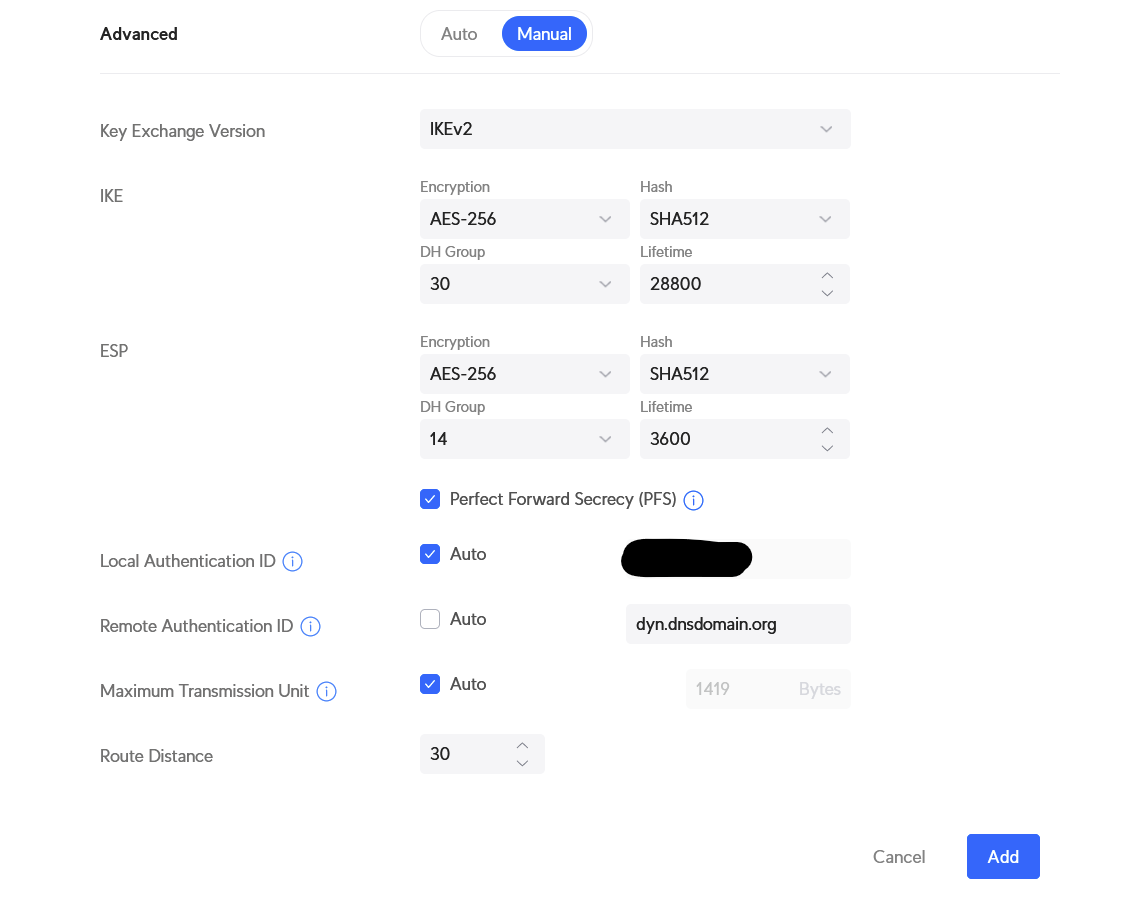Expand the ESP DH Group dropdown
This screenshot has height=900, width=1143.
coord(524,439)
